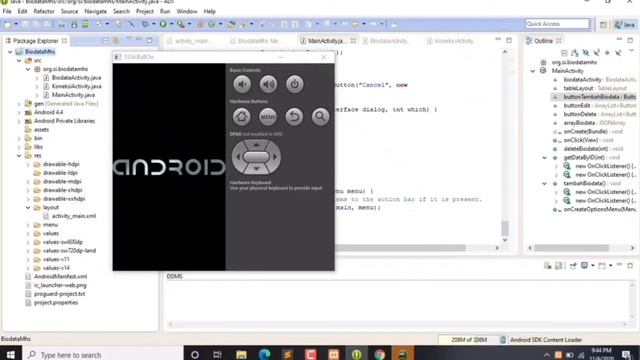The width and height of the screenshot is (640, 360).
Task: Click in the Quick Access field
Action: click(x=557, y=24)
